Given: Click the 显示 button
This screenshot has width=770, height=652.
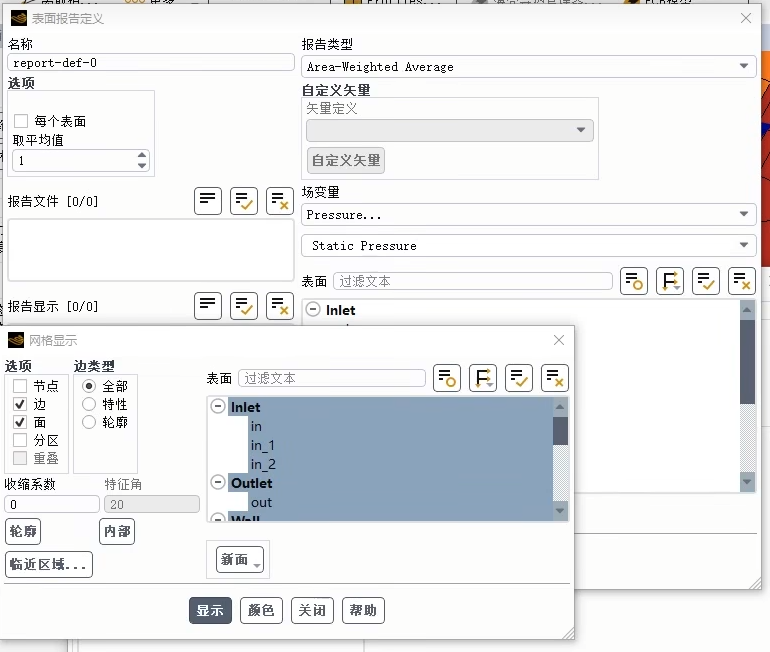Looking at the screenshot, I should [210, 610].
